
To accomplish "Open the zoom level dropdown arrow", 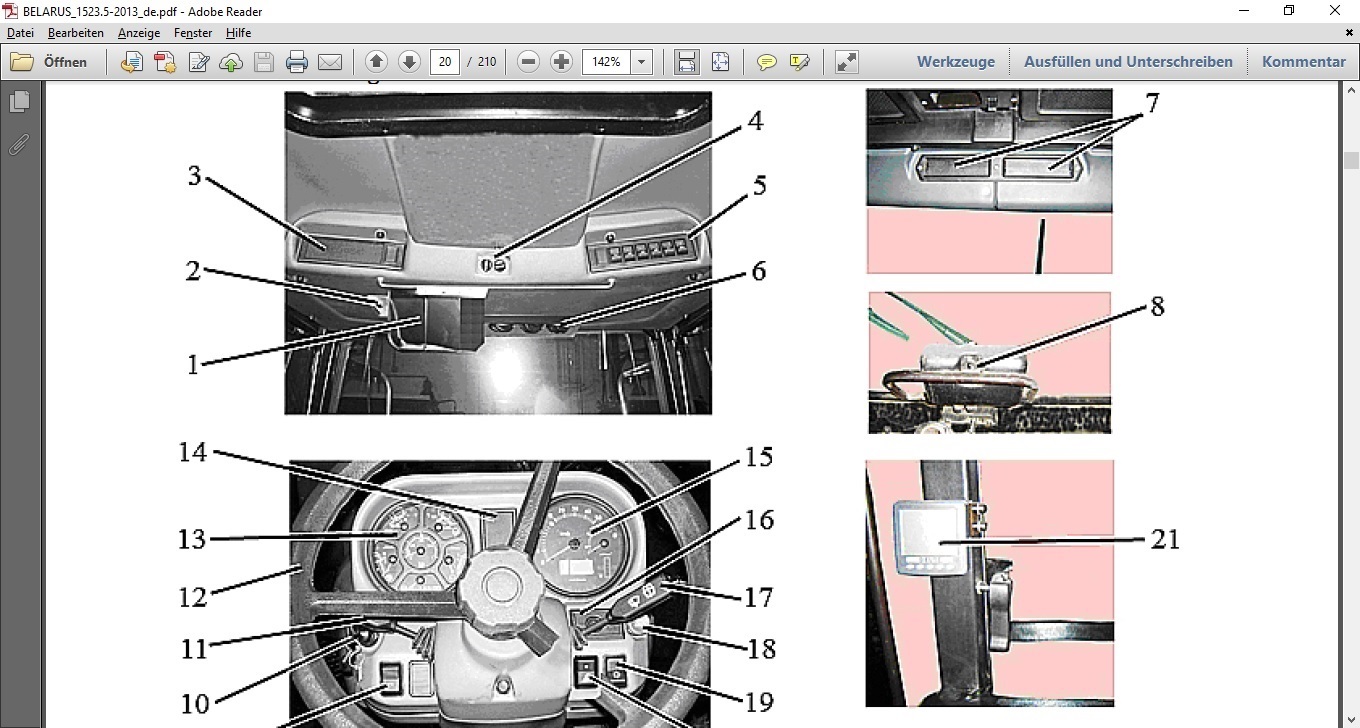I will point(641,62).
